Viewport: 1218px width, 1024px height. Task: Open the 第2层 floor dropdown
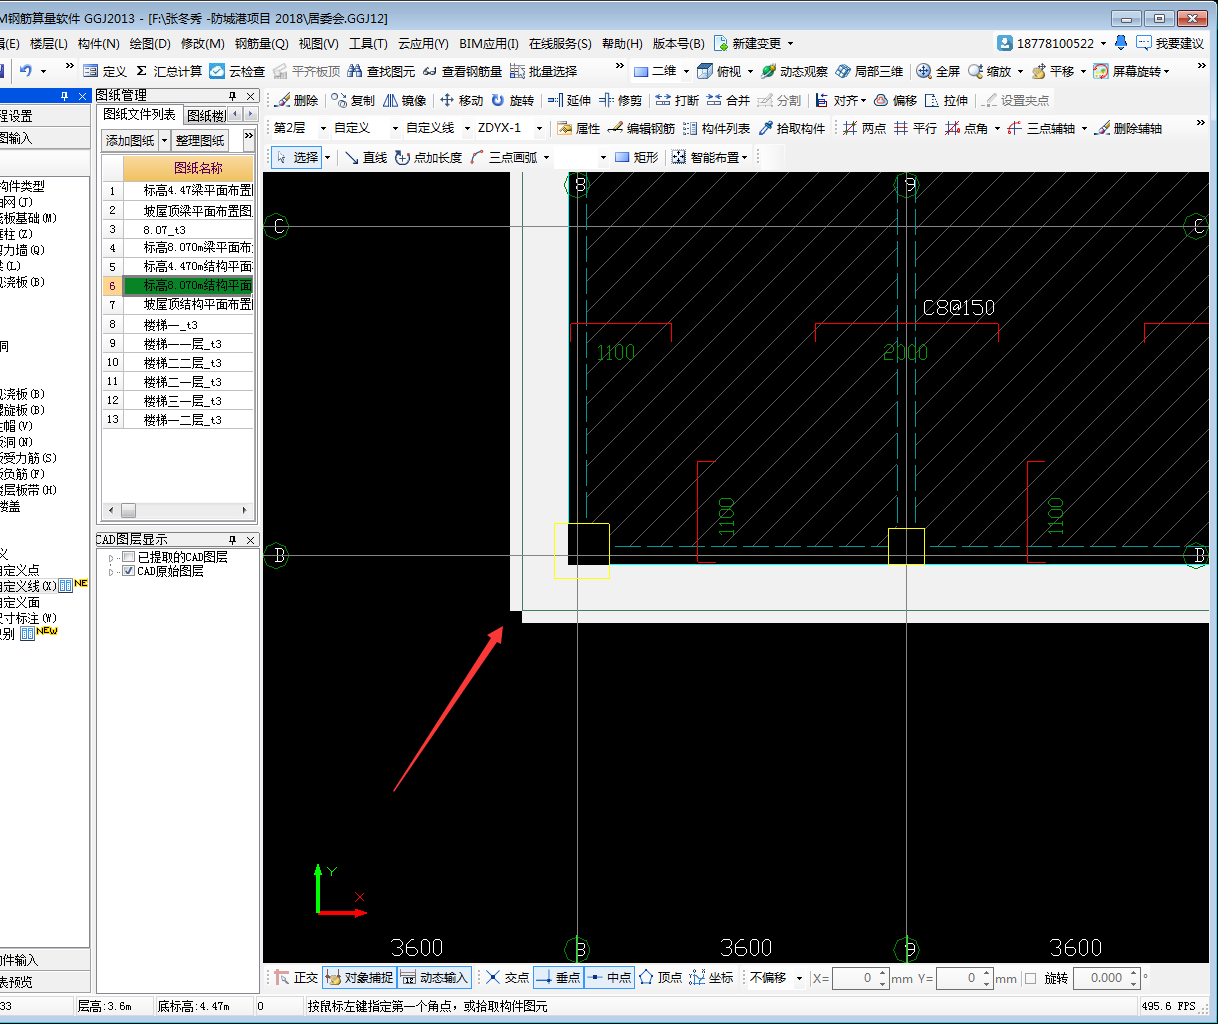(x=322, y=129)
